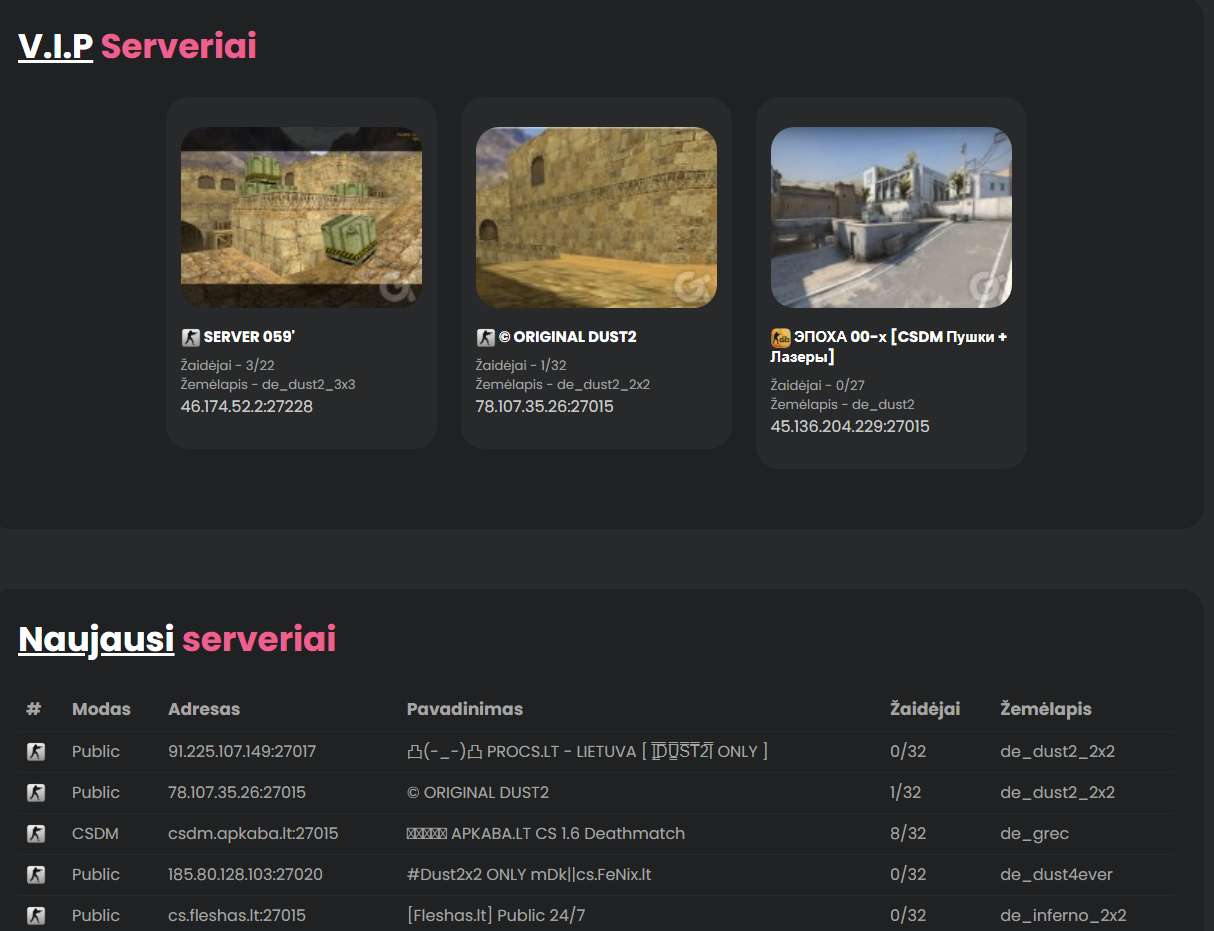1214x931 pixels.
Task: Open the © ORIGINAL DUST2 name in the table
Action: [x=478, y=793]
